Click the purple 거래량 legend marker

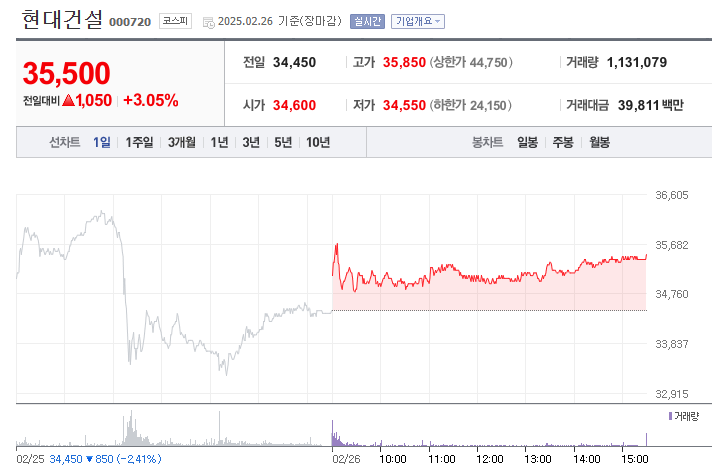pos(670,416)
